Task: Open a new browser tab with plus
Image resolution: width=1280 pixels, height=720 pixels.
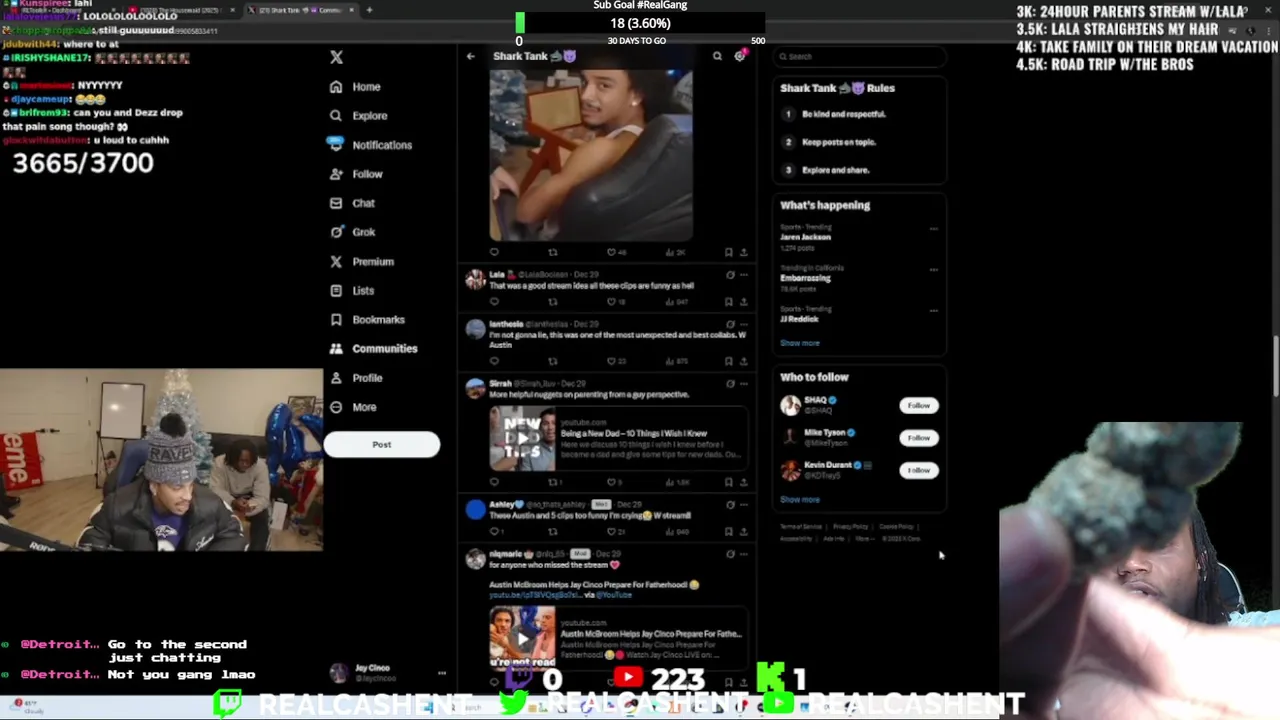Action: coord(369,10)
